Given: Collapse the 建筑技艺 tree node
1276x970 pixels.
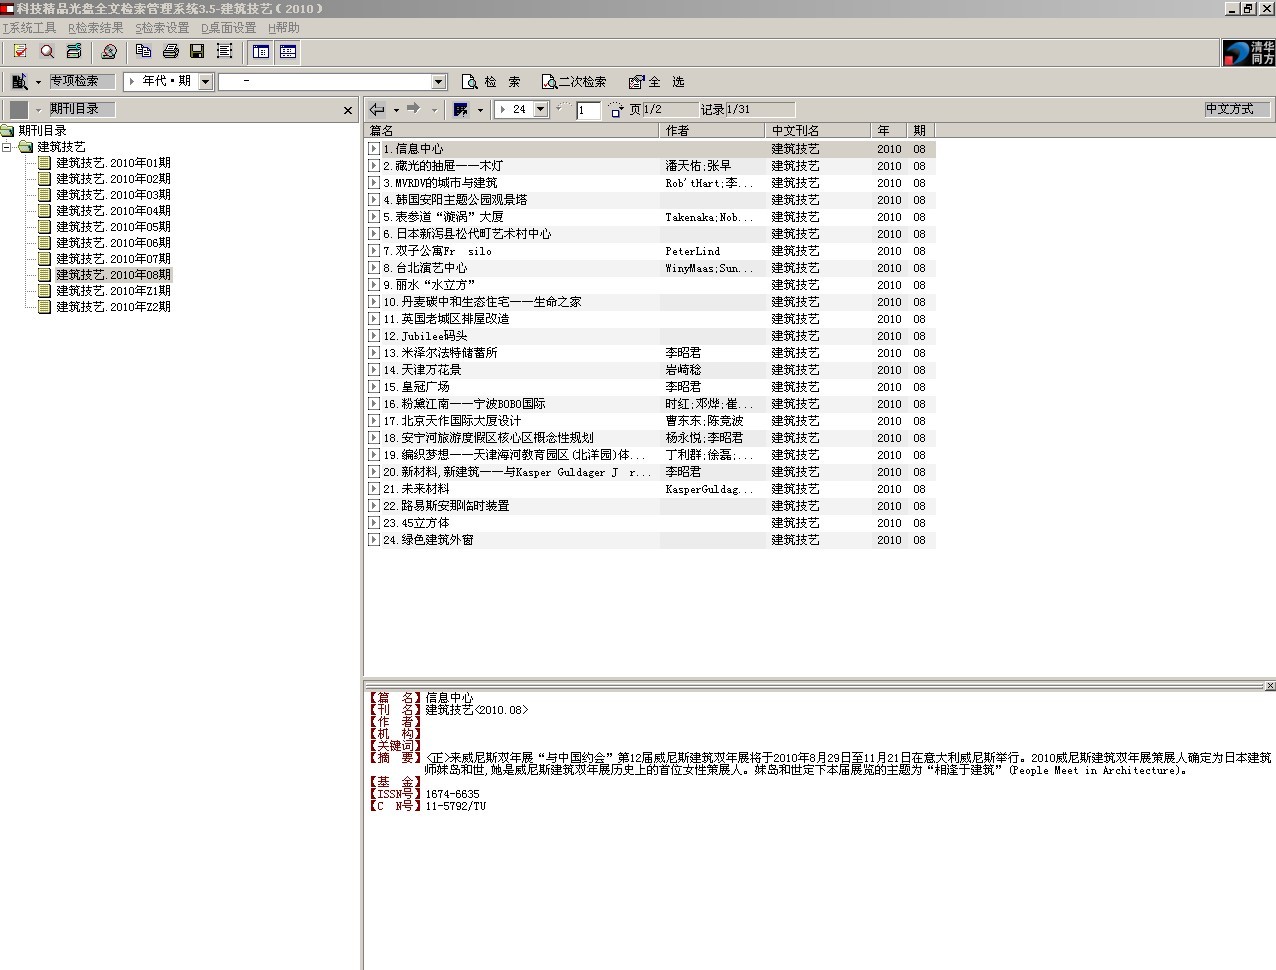Looking at the screenshot, I should pyautogui.click(x=7, y=147).
